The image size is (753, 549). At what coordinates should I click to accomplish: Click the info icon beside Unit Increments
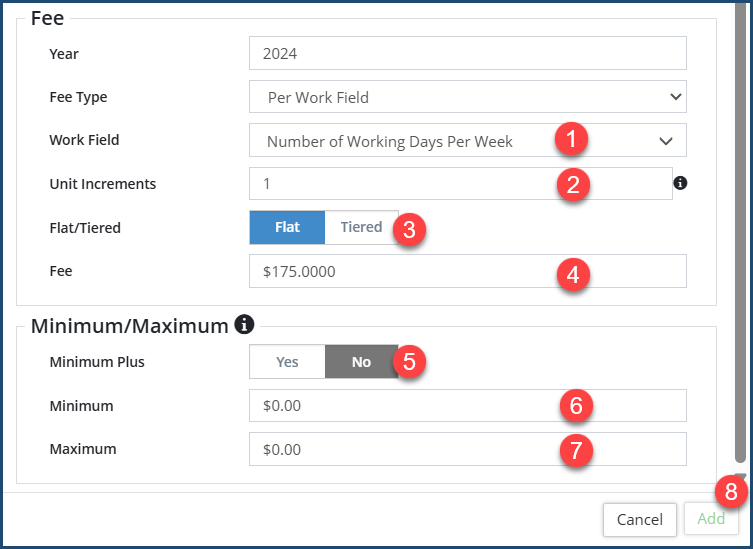[x=680, y=184]
